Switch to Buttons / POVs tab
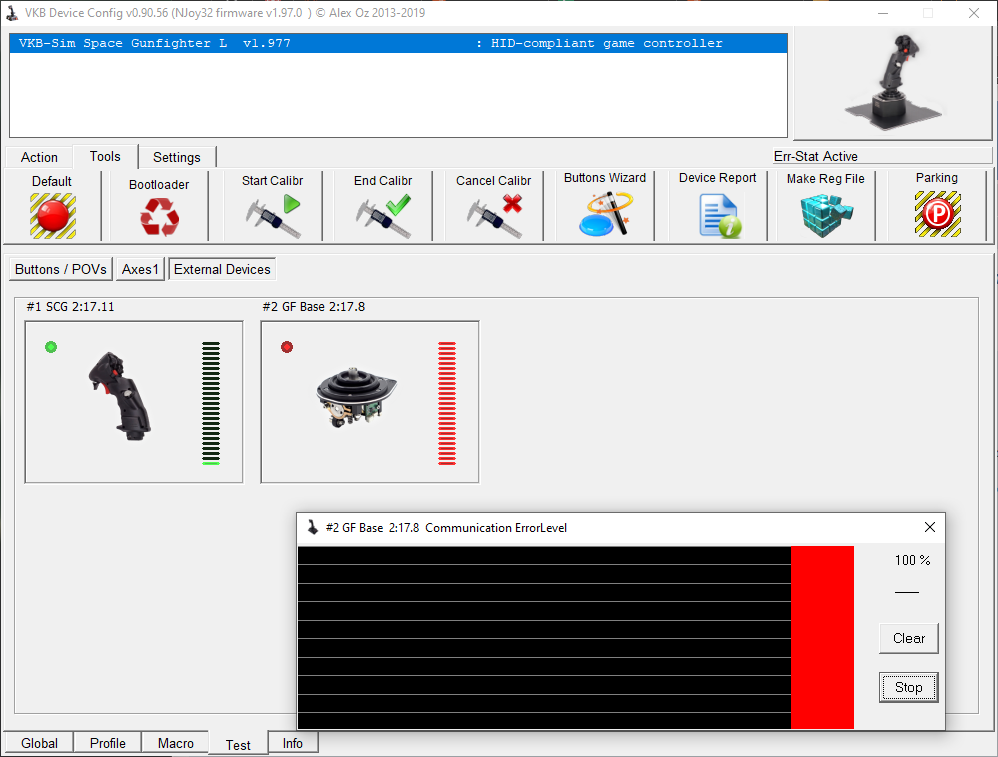The image size is (998, 757). point(61,269)
